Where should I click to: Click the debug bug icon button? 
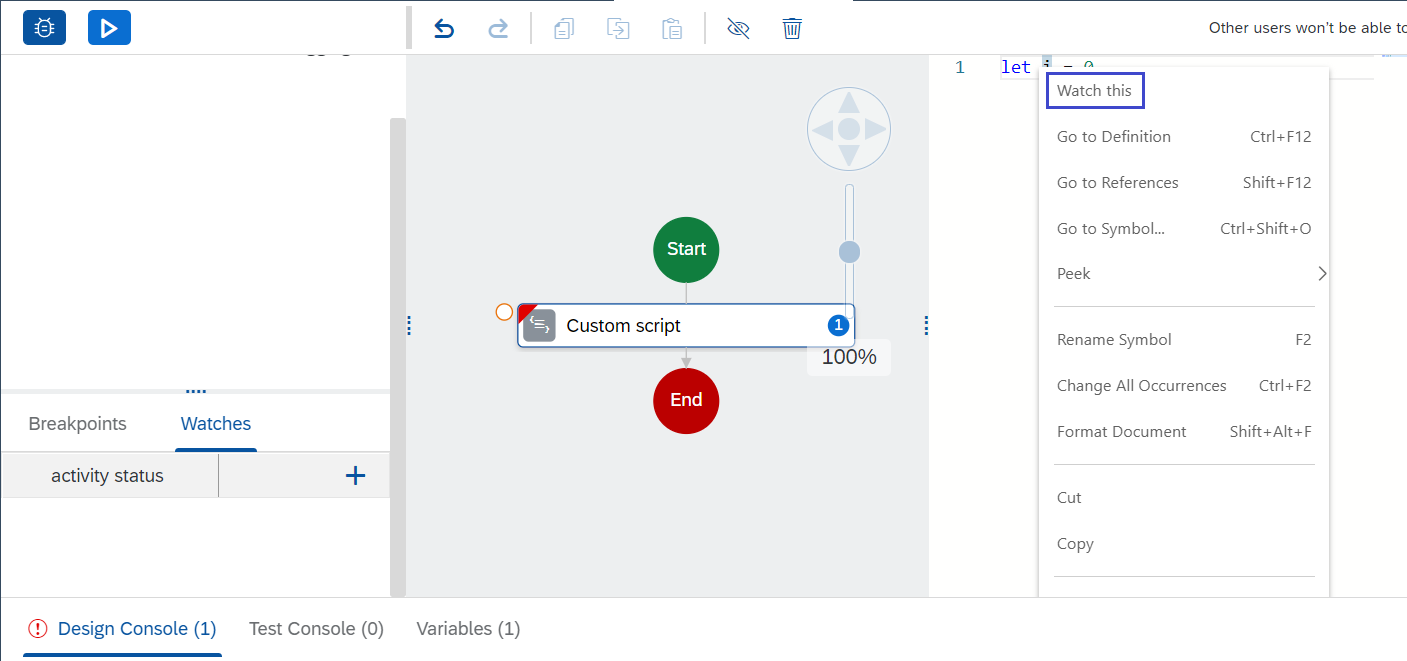pos(44,28)
